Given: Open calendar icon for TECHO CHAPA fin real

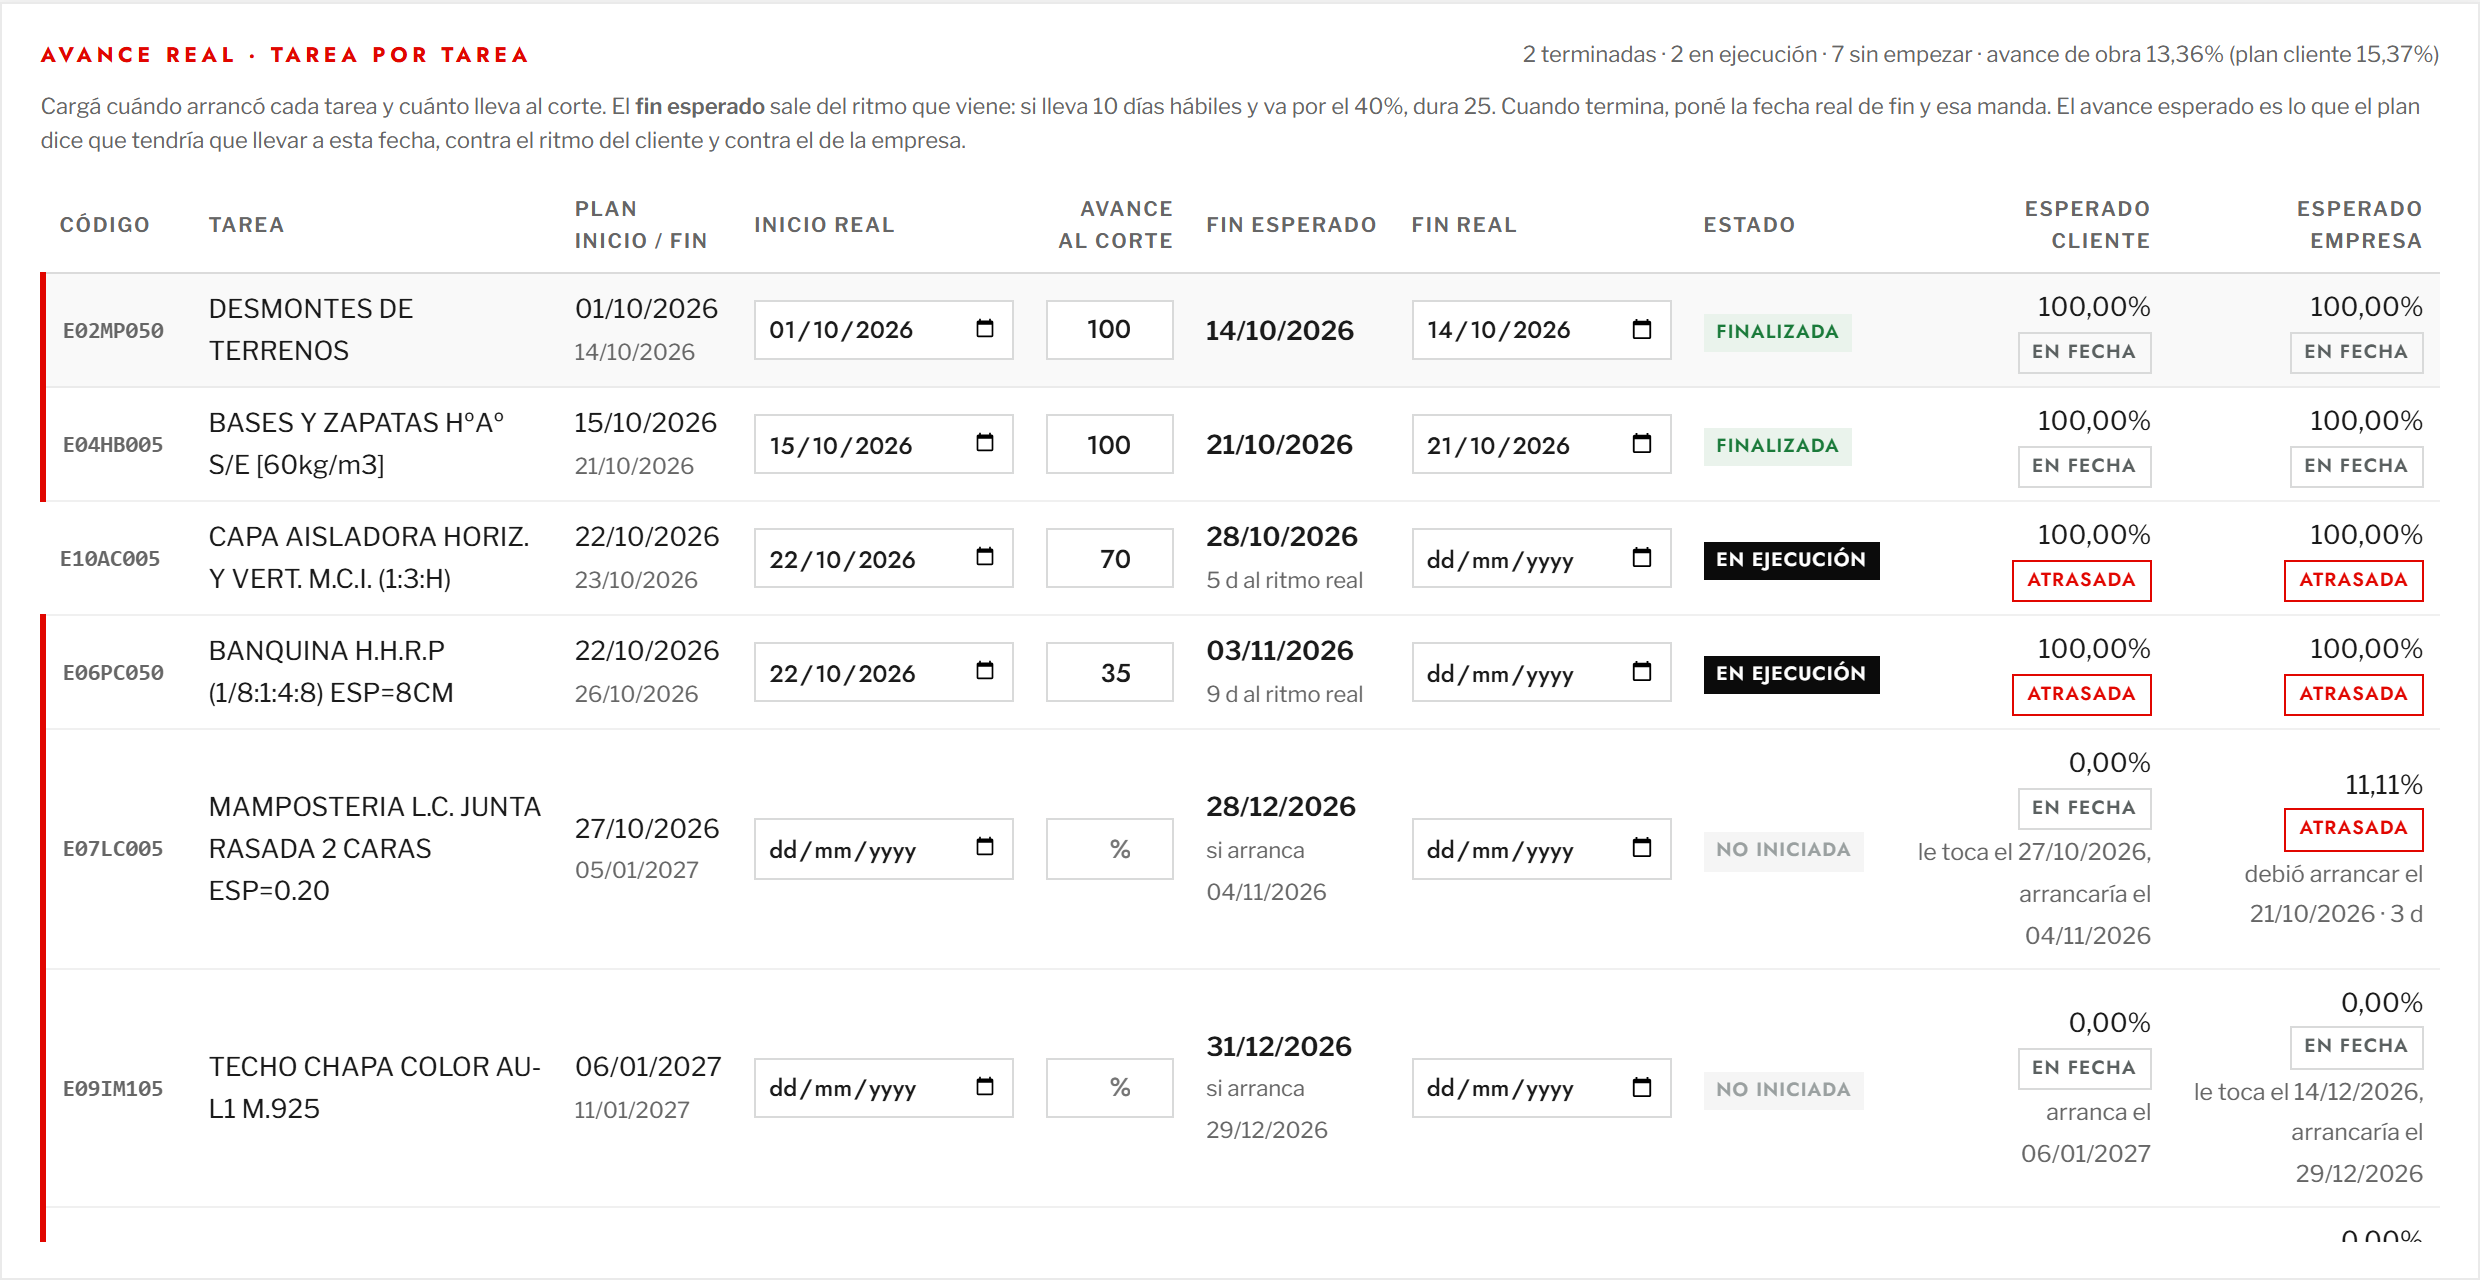Looking at the screenshot, I should 1642,1087.
